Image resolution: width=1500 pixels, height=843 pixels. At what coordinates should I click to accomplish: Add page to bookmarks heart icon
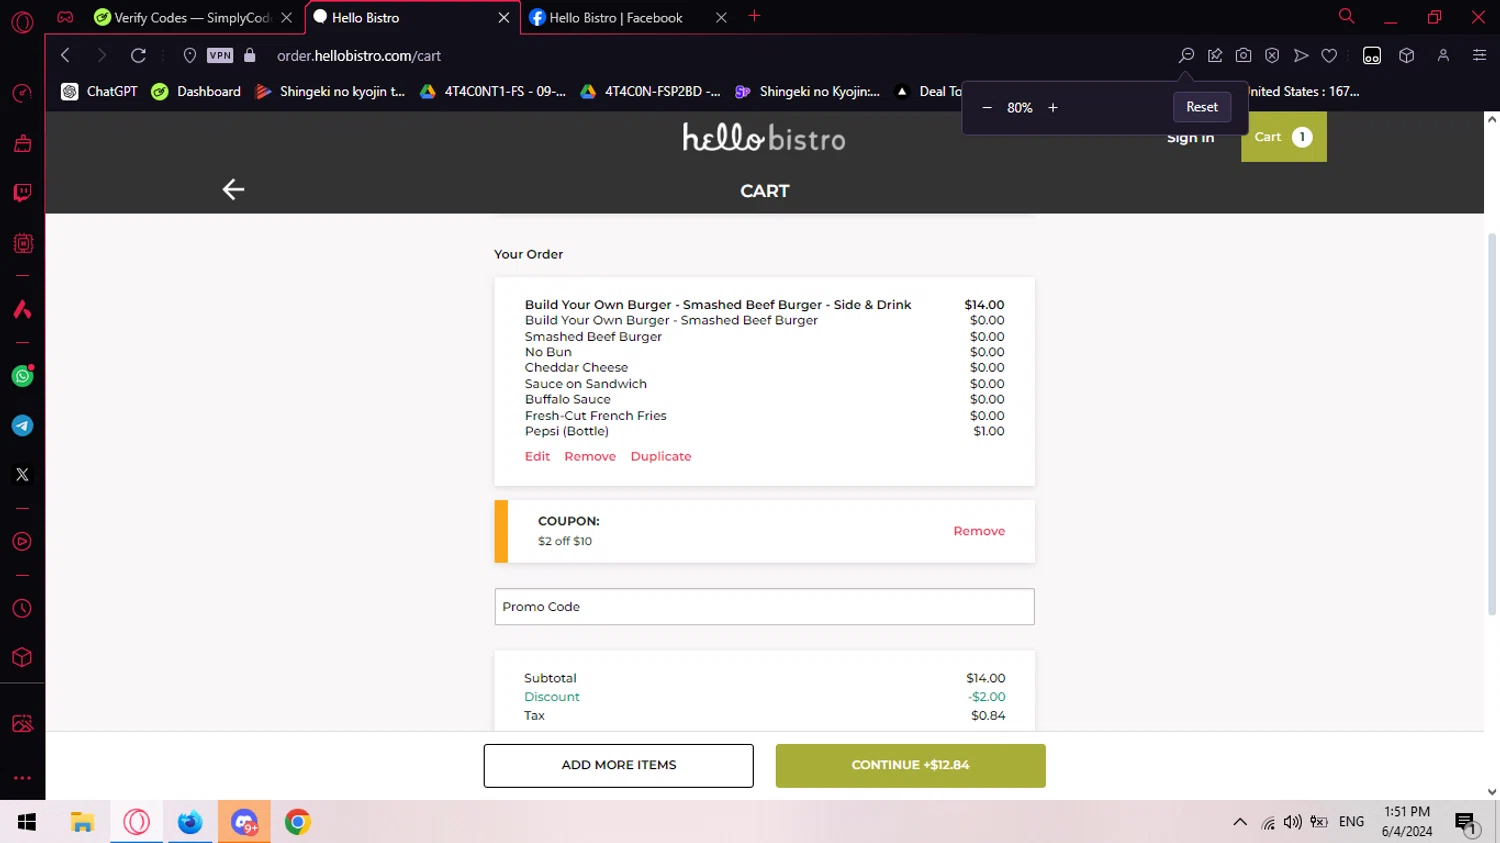(x=1329, y=56)
